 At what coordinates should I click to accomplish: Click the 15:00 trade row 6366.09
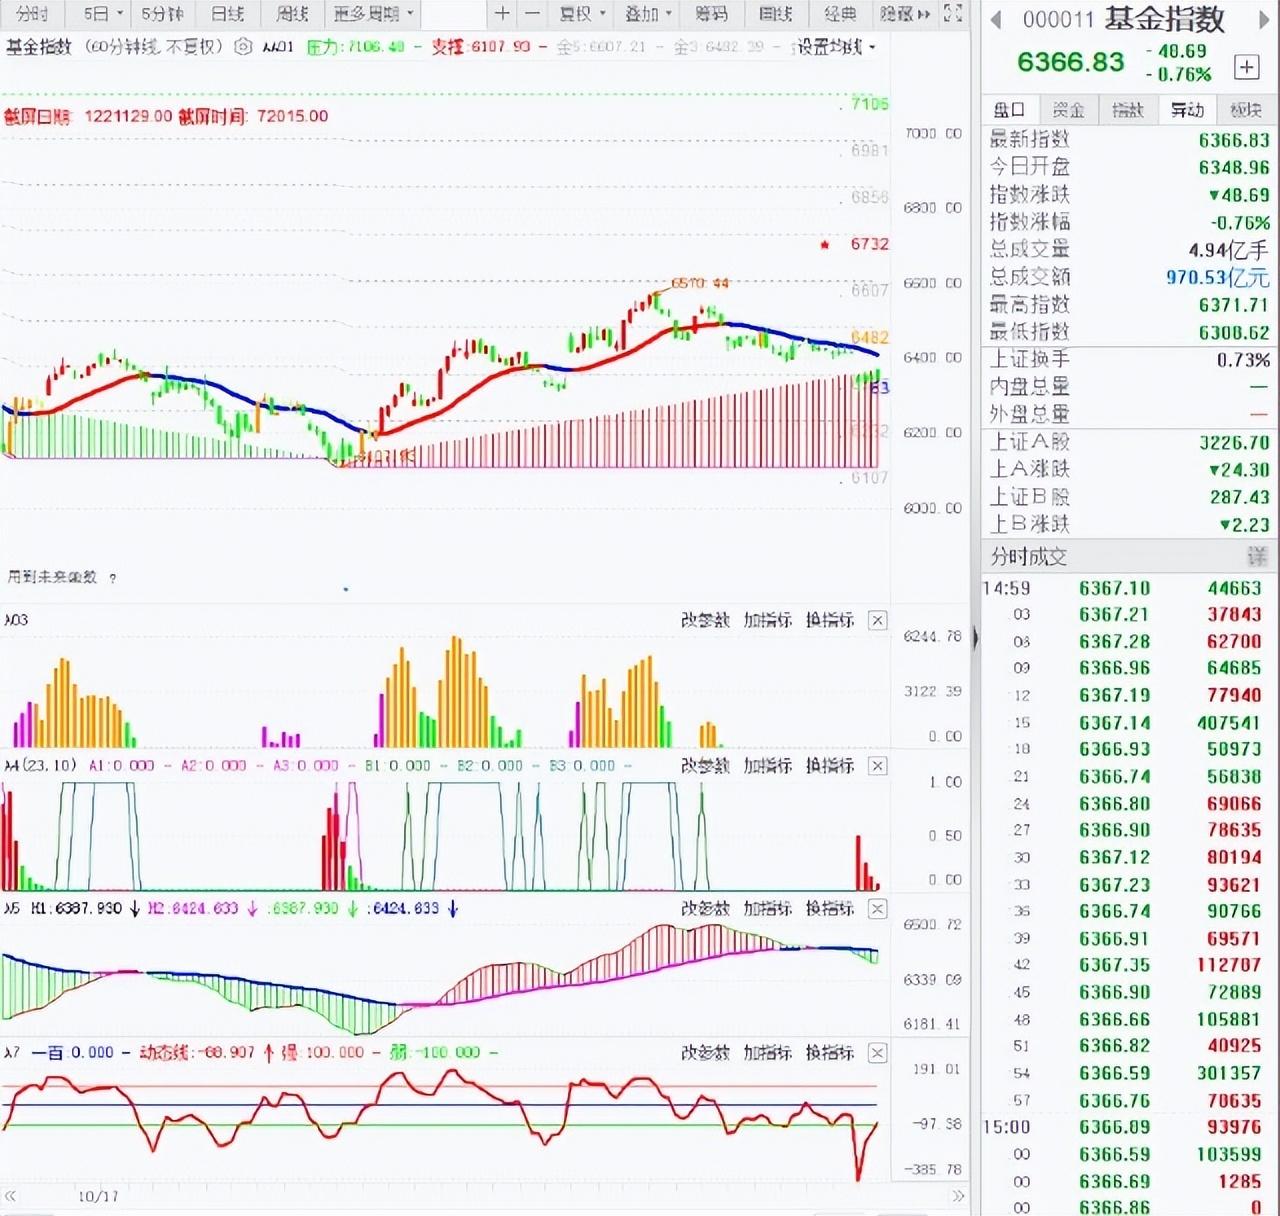(1125, 1128)
